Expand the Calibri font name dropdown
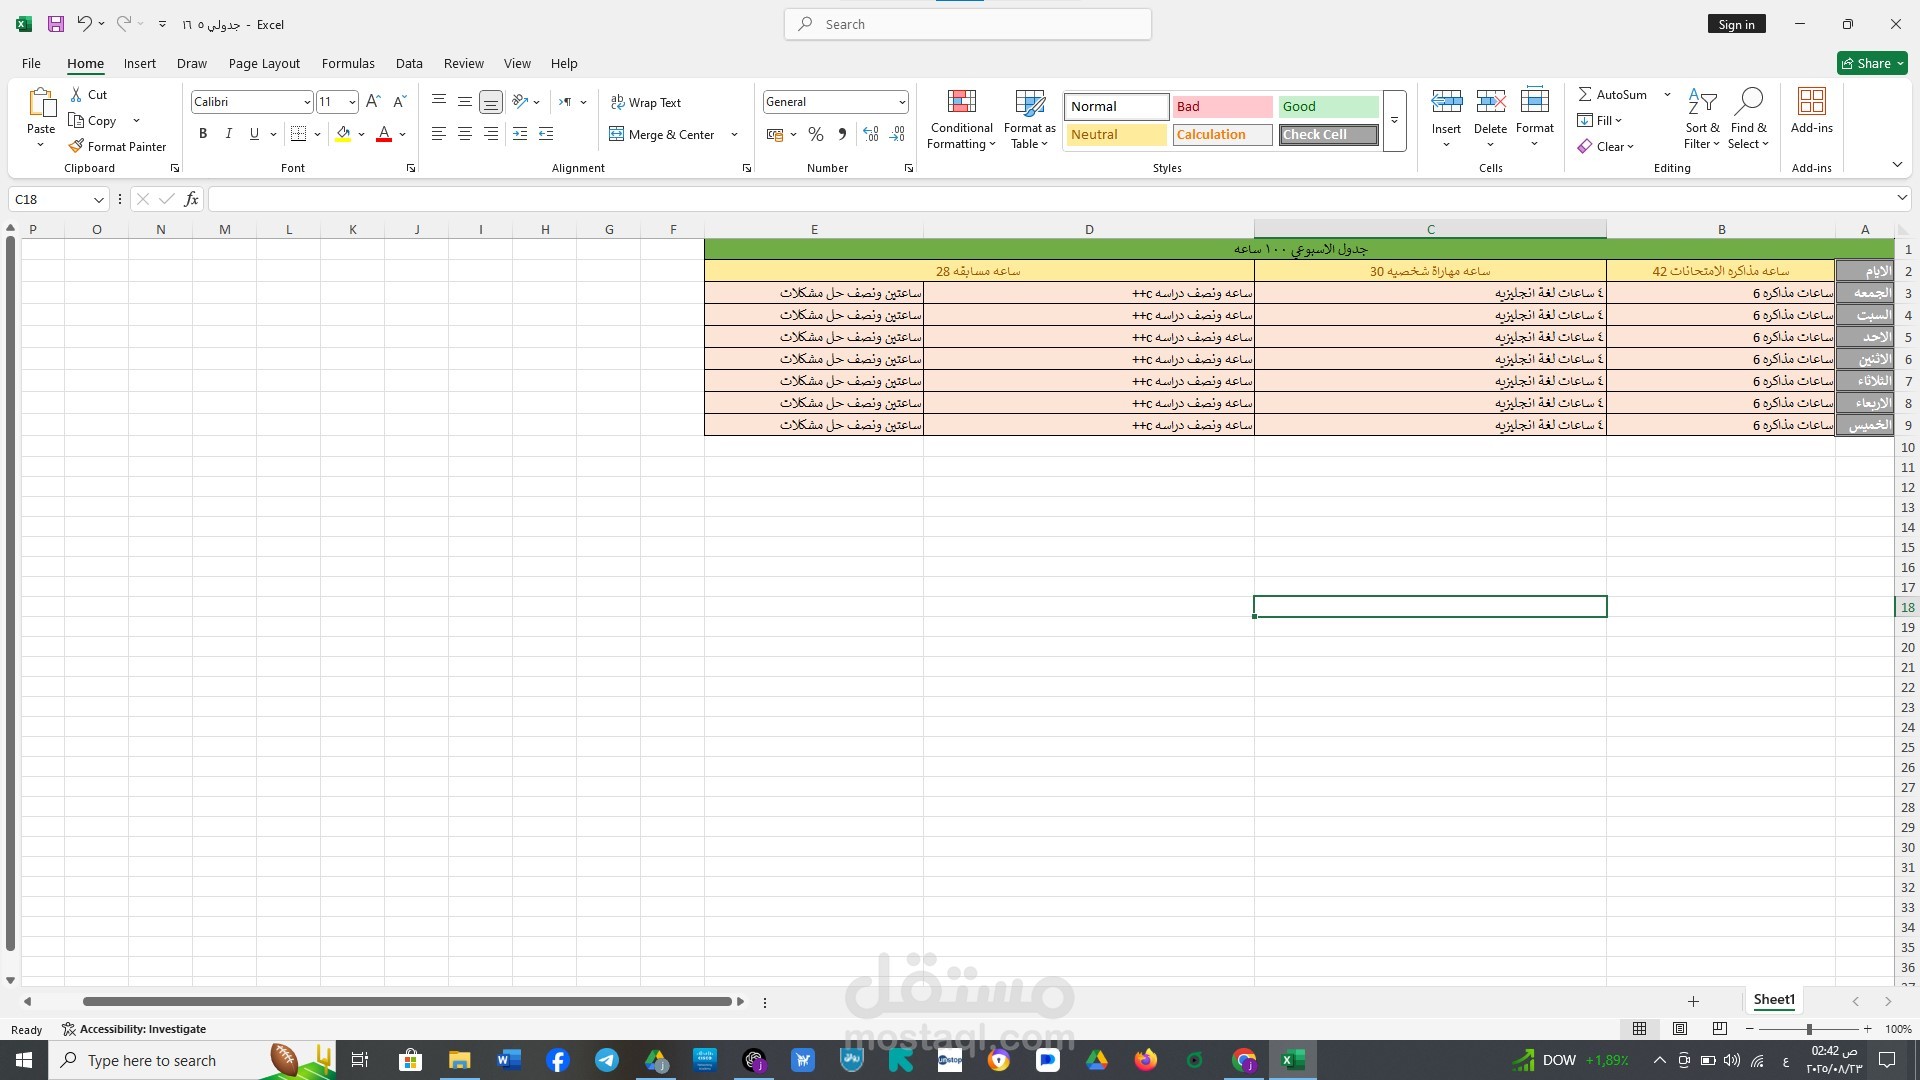The width and height of the screenshot is (1920, 1080). tap(307, 102)
